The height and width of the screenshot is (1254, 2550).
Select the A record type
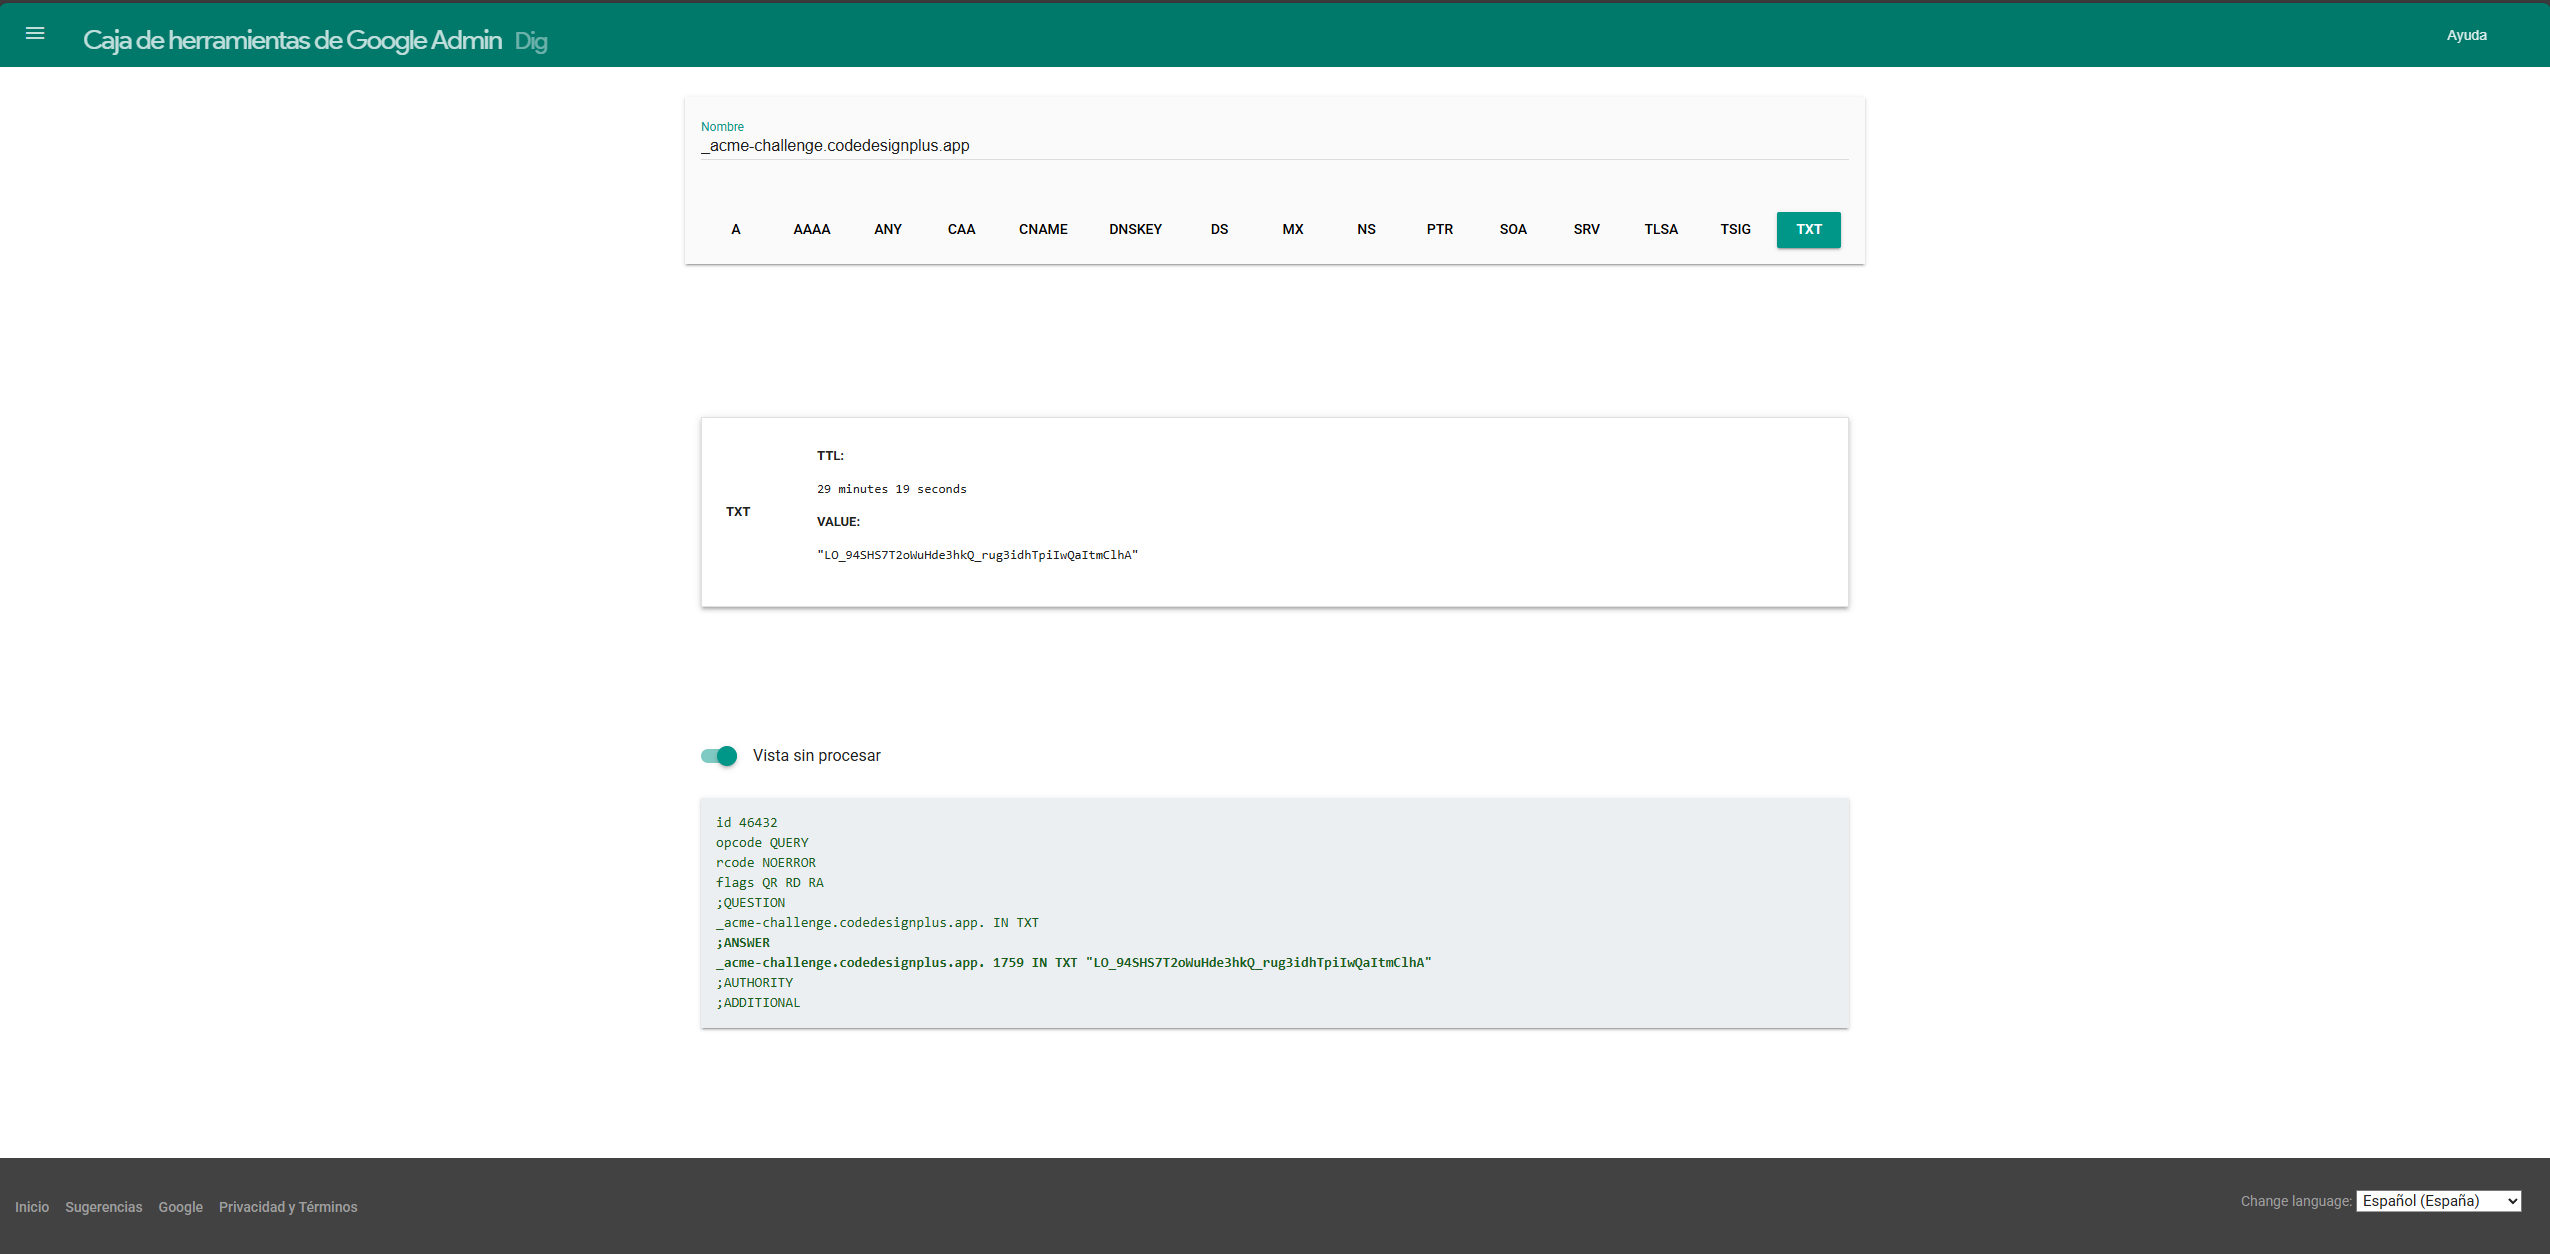(736, 230)
